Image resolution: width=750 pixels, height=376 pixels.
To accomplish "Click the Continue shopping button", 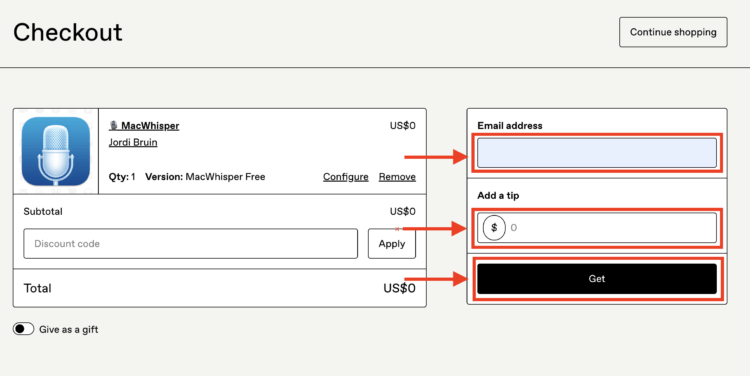I will click(673, 32).
